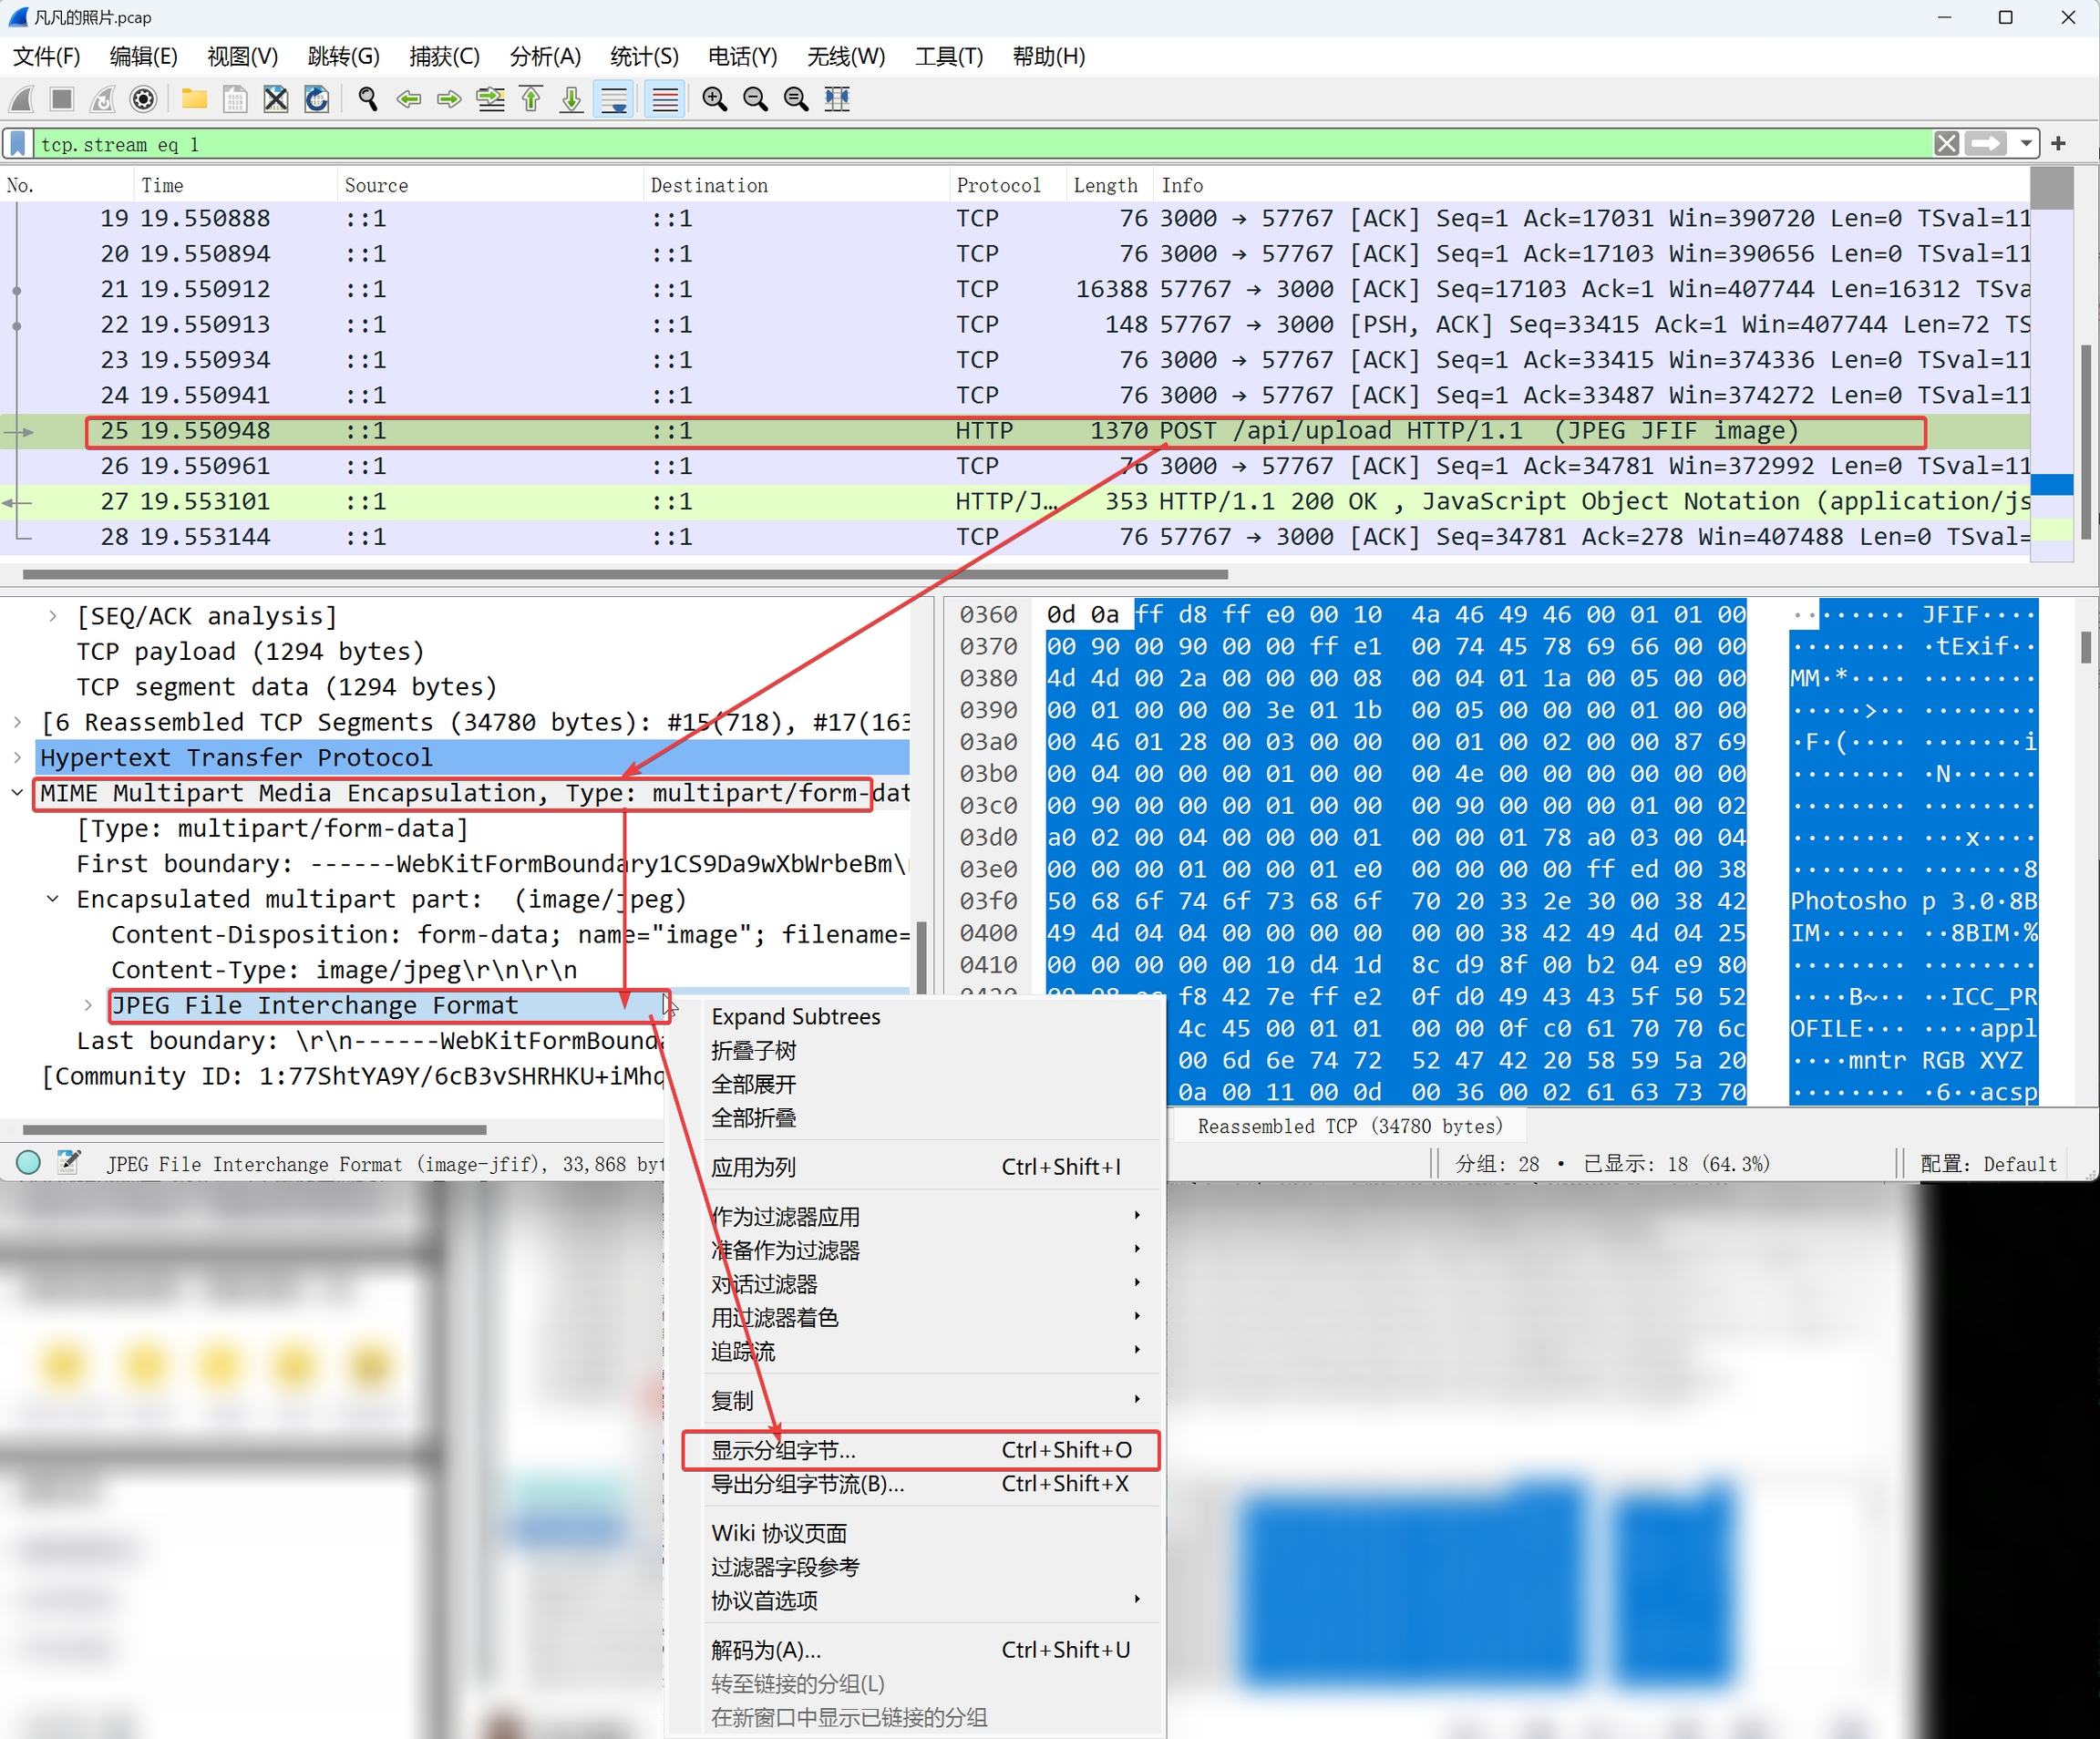Collapse the MIME Multipart Media Encapsulation node

(x=17, y=793)
